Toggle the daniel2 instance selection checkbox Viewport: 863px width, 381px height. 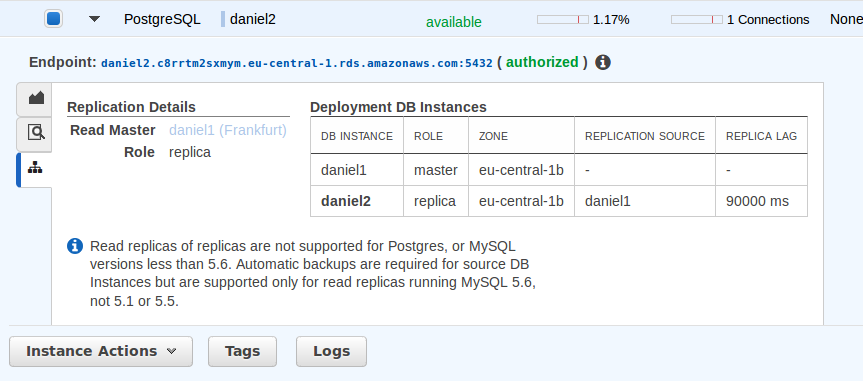[x=53, y=19]
